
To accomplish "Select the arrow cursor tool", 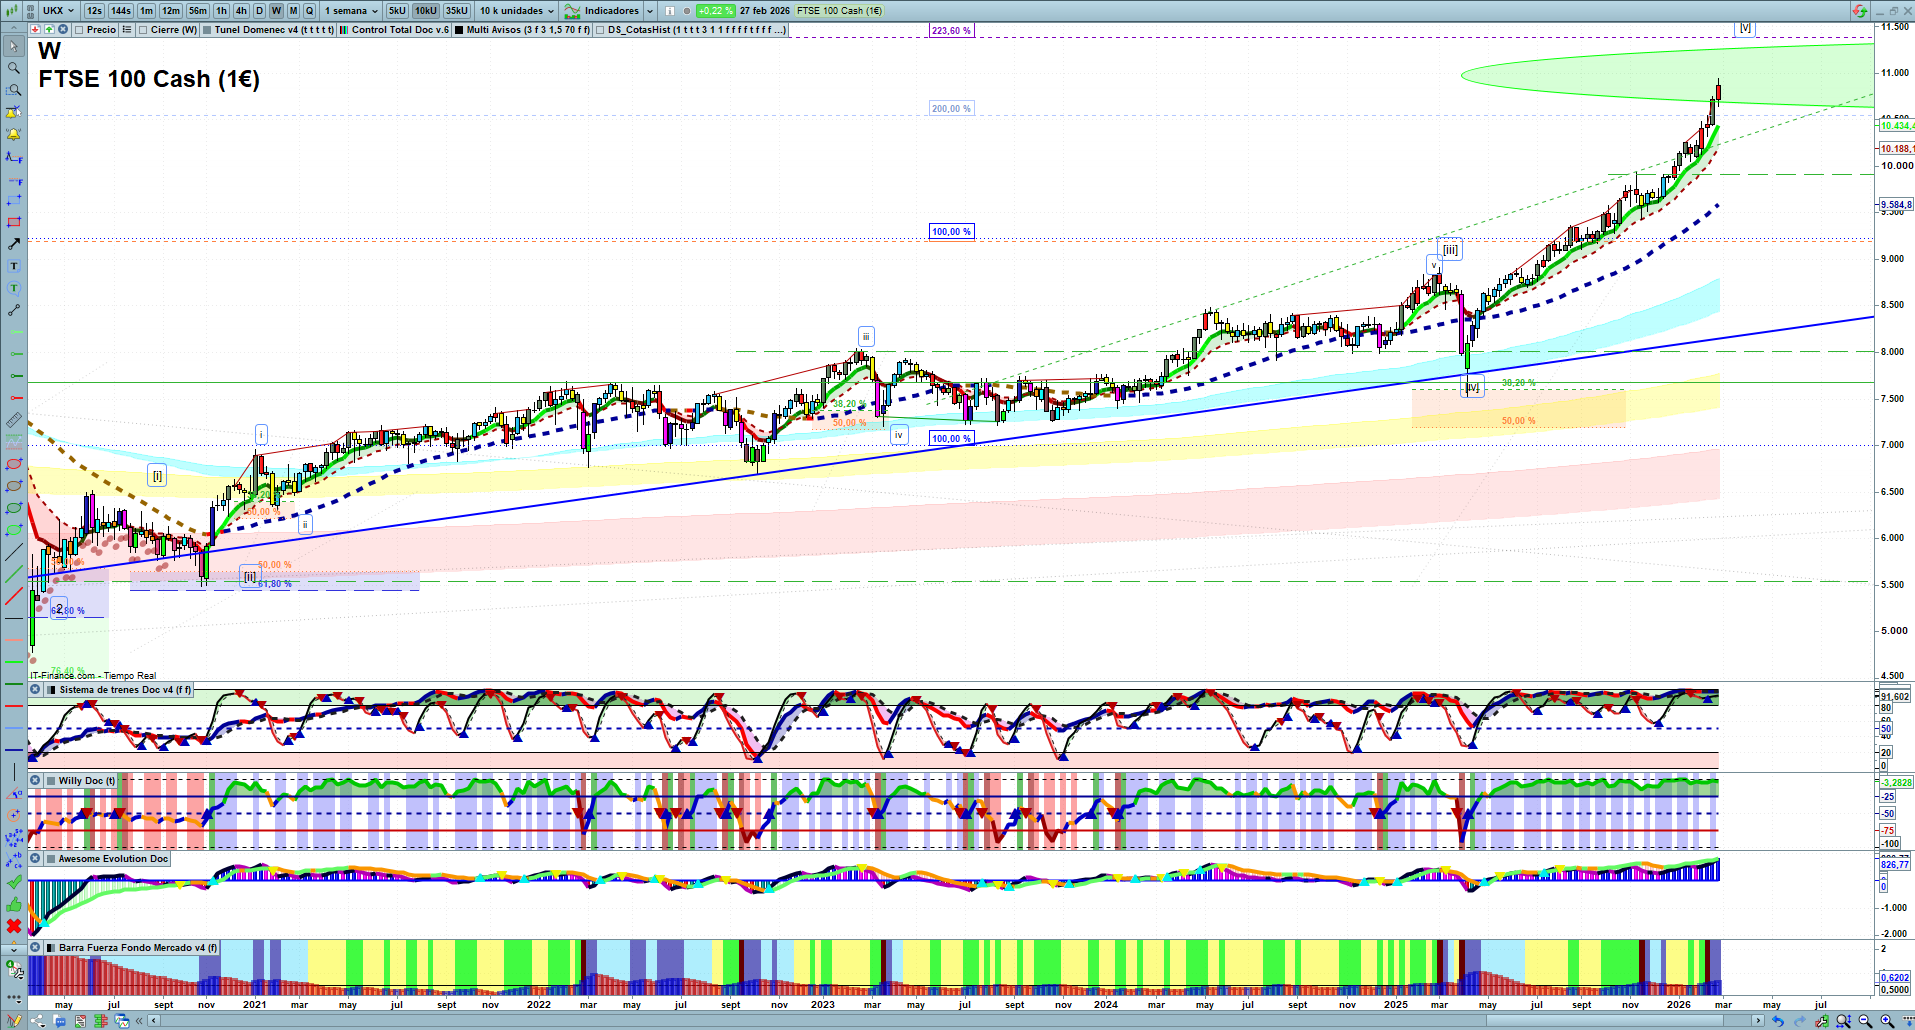I will tap(14, 46).
